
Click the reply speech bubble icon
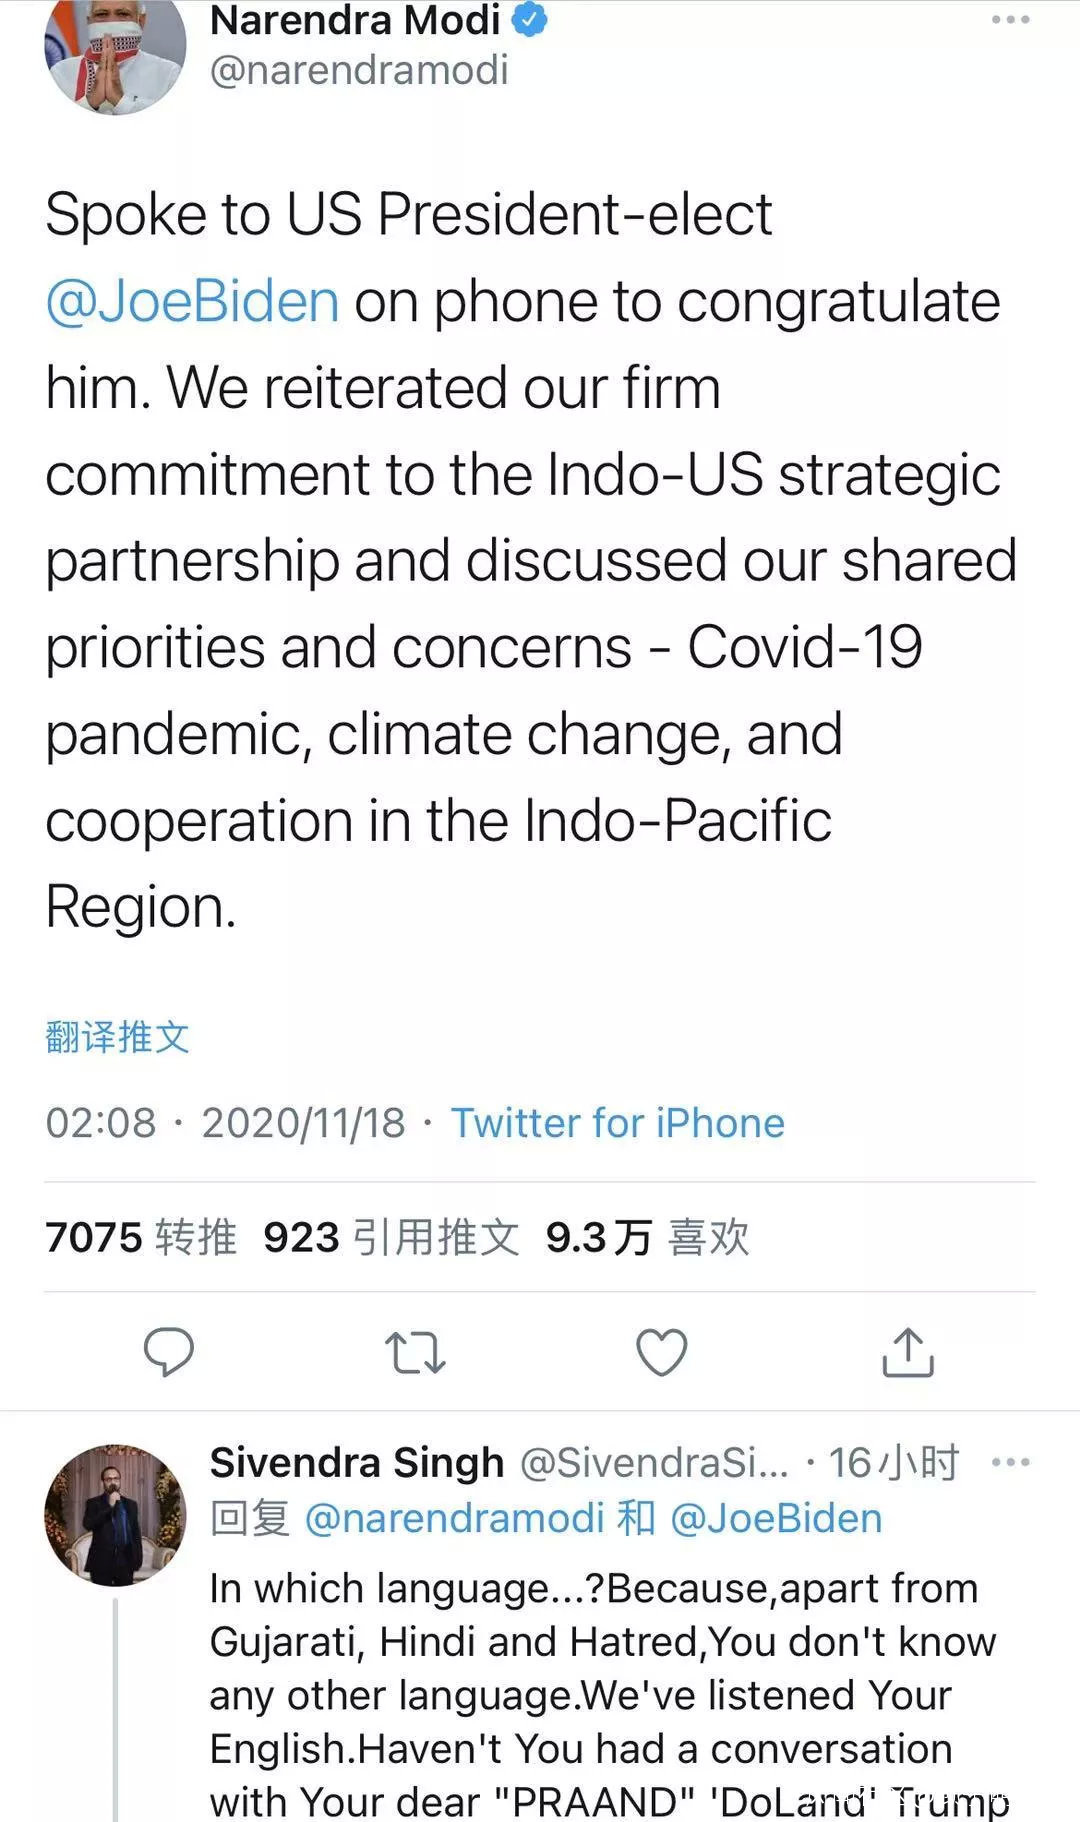(x=169, y=1352)
